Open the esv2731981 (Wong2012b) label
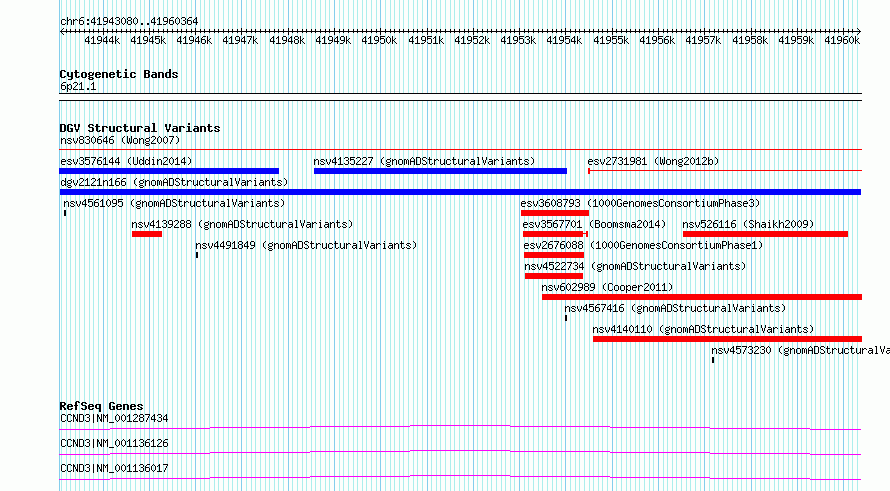This screenshot has width=890, height=491. click(653, 161)
